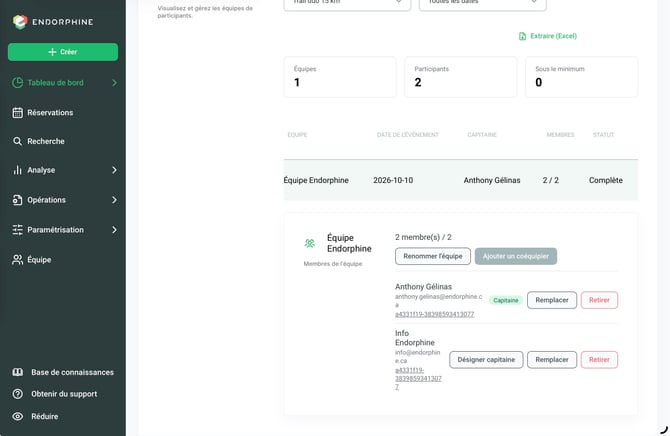Click the Obtenir du support help icon

click(18, 394)
